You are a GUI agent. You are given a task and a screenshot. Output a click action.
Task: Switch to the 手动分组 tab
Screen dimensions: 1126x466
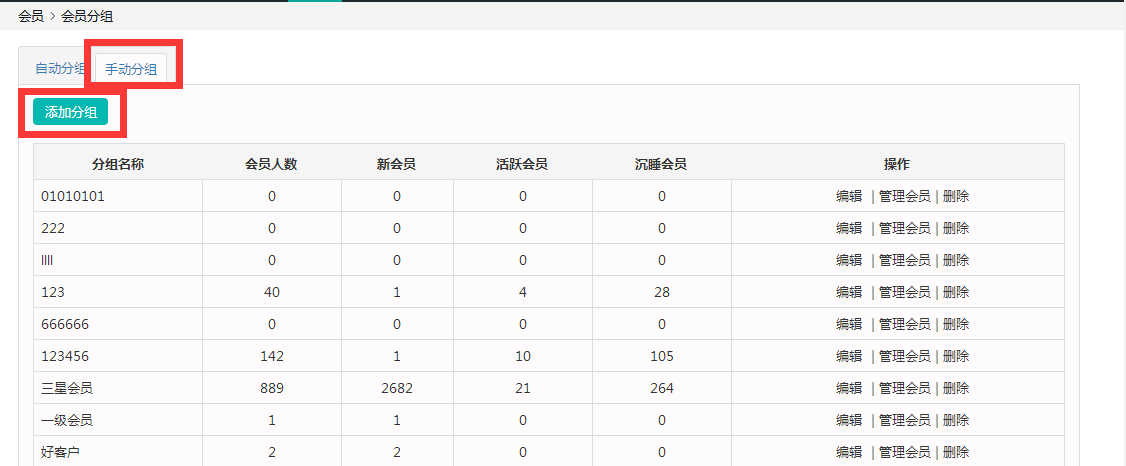pyautogui.click(x=131, y=69)
